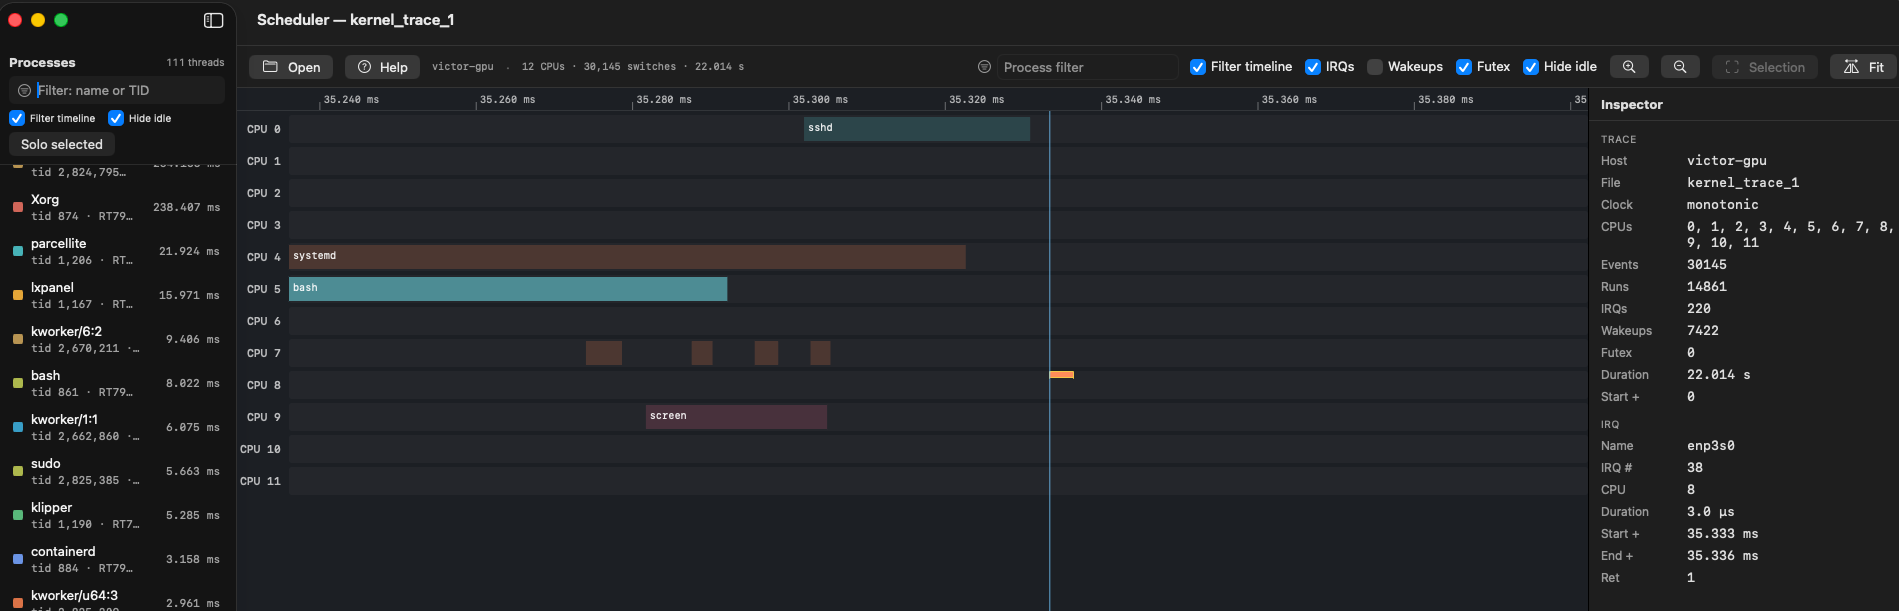1899x611 pixels.
Task: Toggle the sidebar panel icon
Action: (x=213, y=20)
